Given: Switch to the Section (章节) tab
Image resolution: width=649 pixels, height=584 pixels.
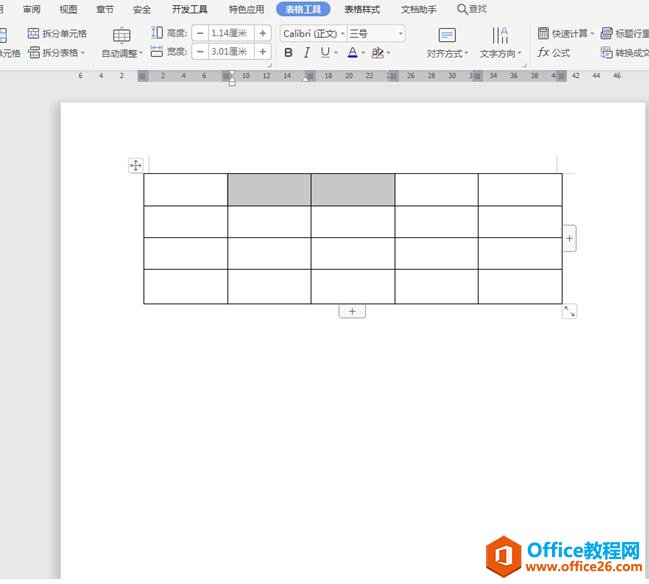Looking at the screenshot, I should [x=105, y=9].
